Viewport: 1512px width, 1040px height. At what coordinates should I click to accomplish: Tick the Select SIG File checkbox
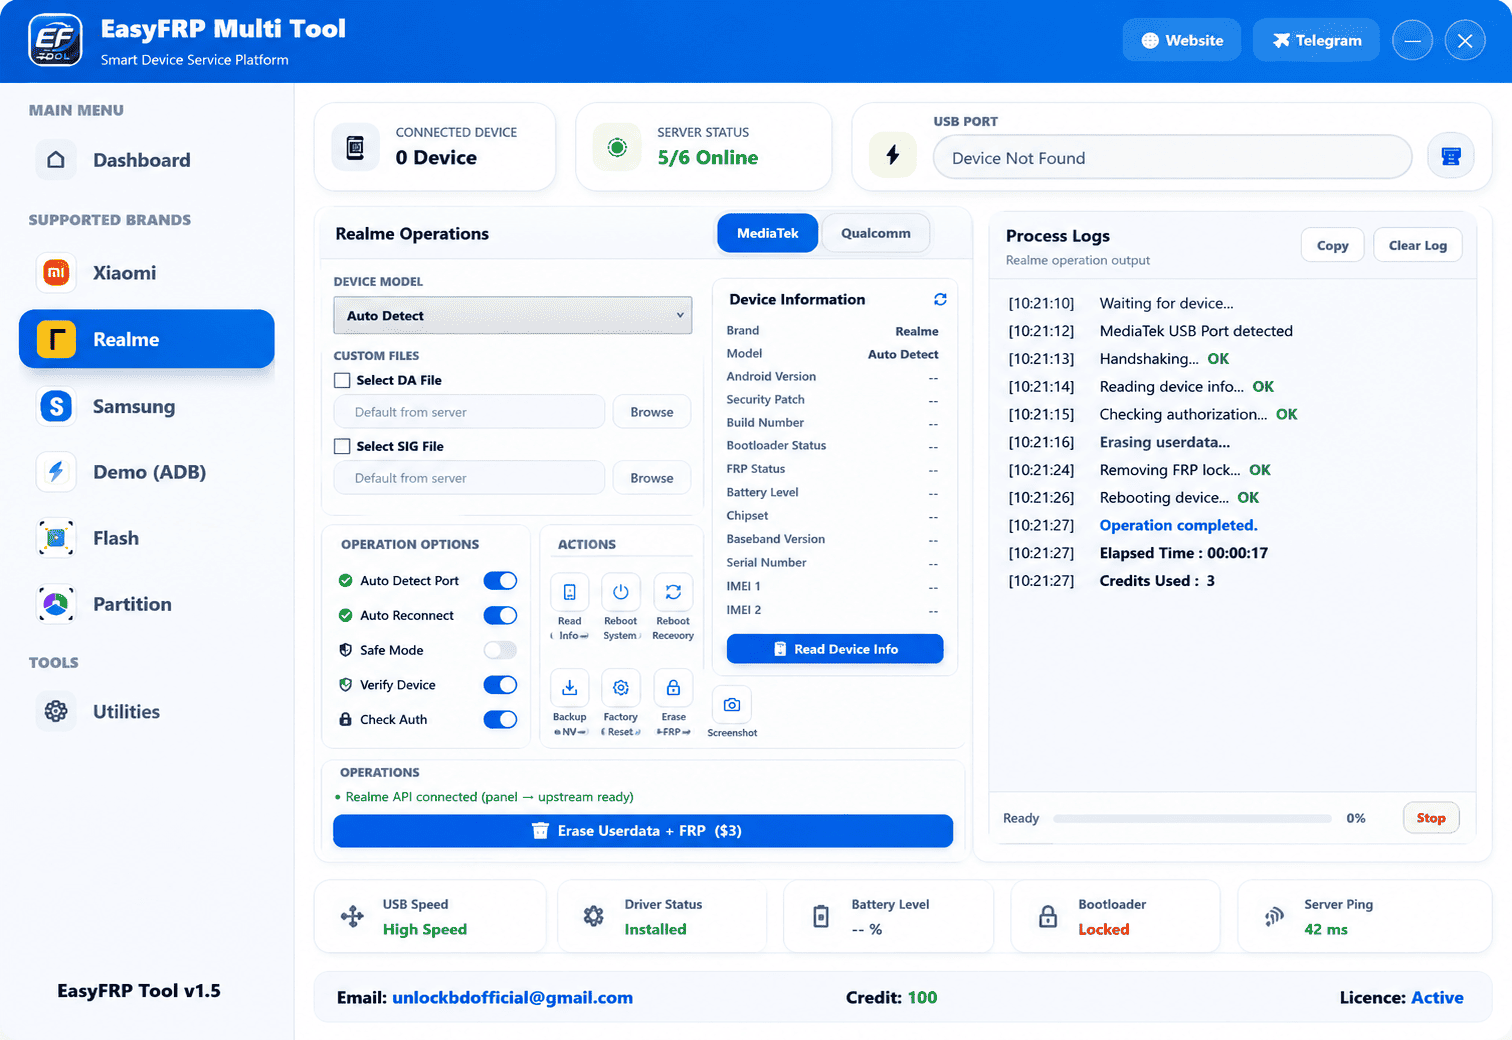coord(342,446)
